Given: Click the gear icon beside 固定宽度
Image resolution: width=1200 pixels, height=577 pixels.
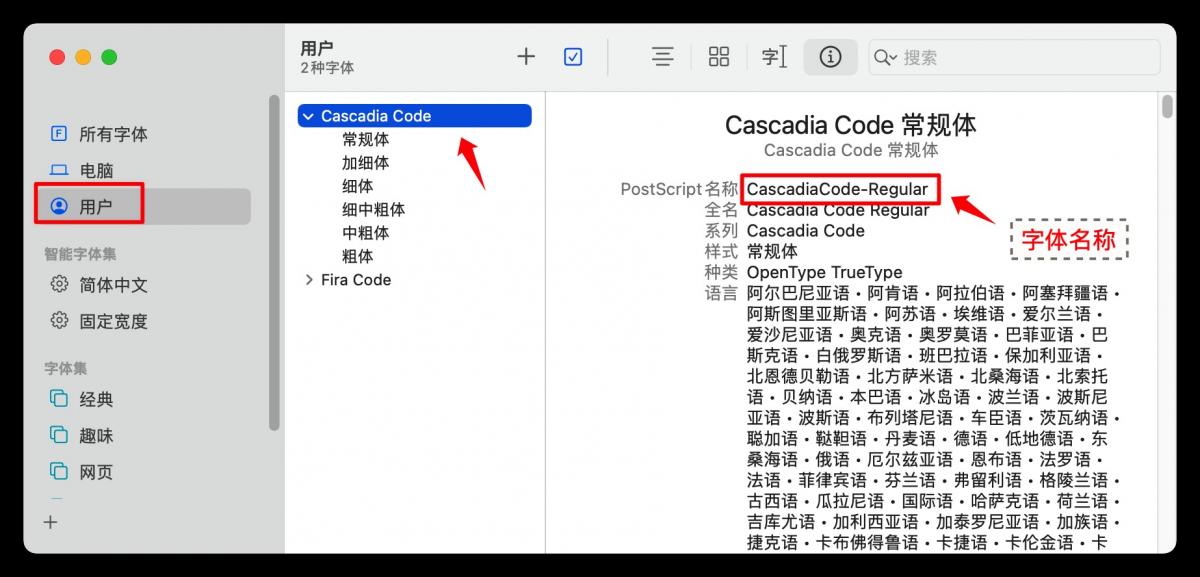Looking at the screenshot, I should pos(59,321).
